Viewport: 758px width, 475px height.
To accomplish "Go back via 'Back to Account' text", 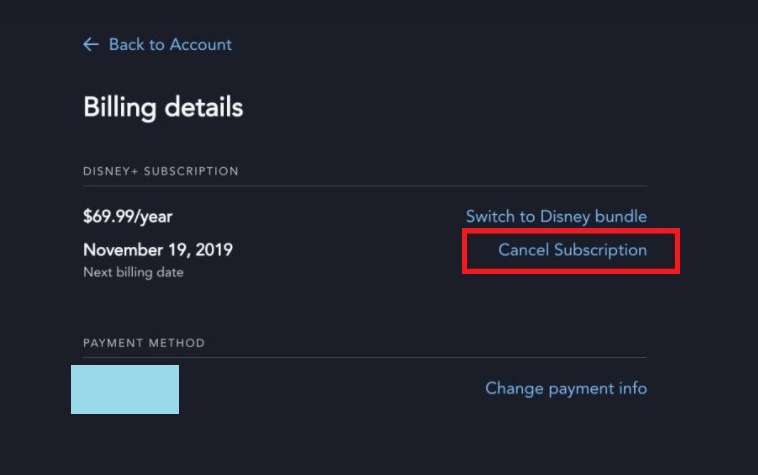I will click(170, 44).
